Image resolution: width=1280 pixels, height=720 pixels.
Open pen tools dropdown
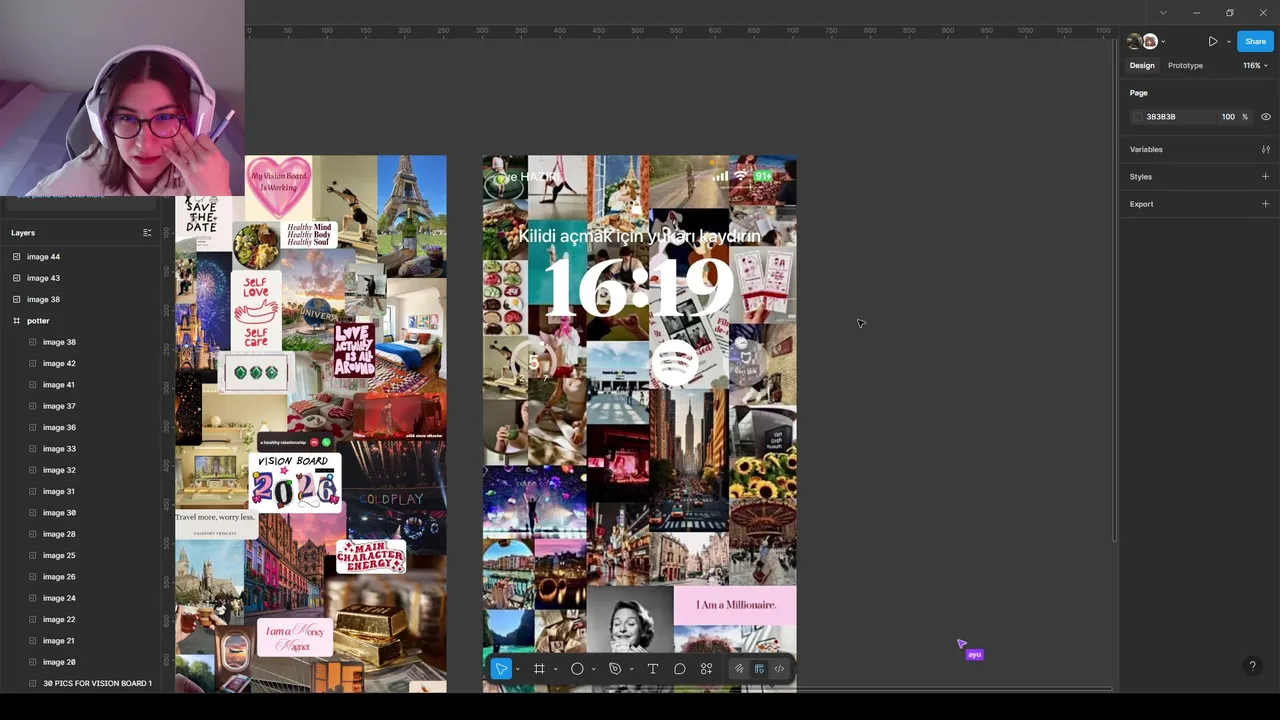631,670
